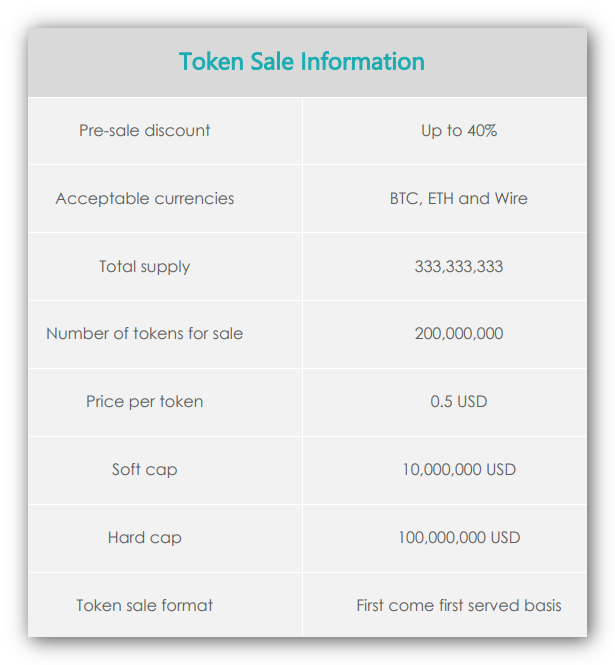This screenshot has width=615, height=665.
Task: Click the 200,000,000 tokens value
Action: pyautogui.click(x=458, y=333)
